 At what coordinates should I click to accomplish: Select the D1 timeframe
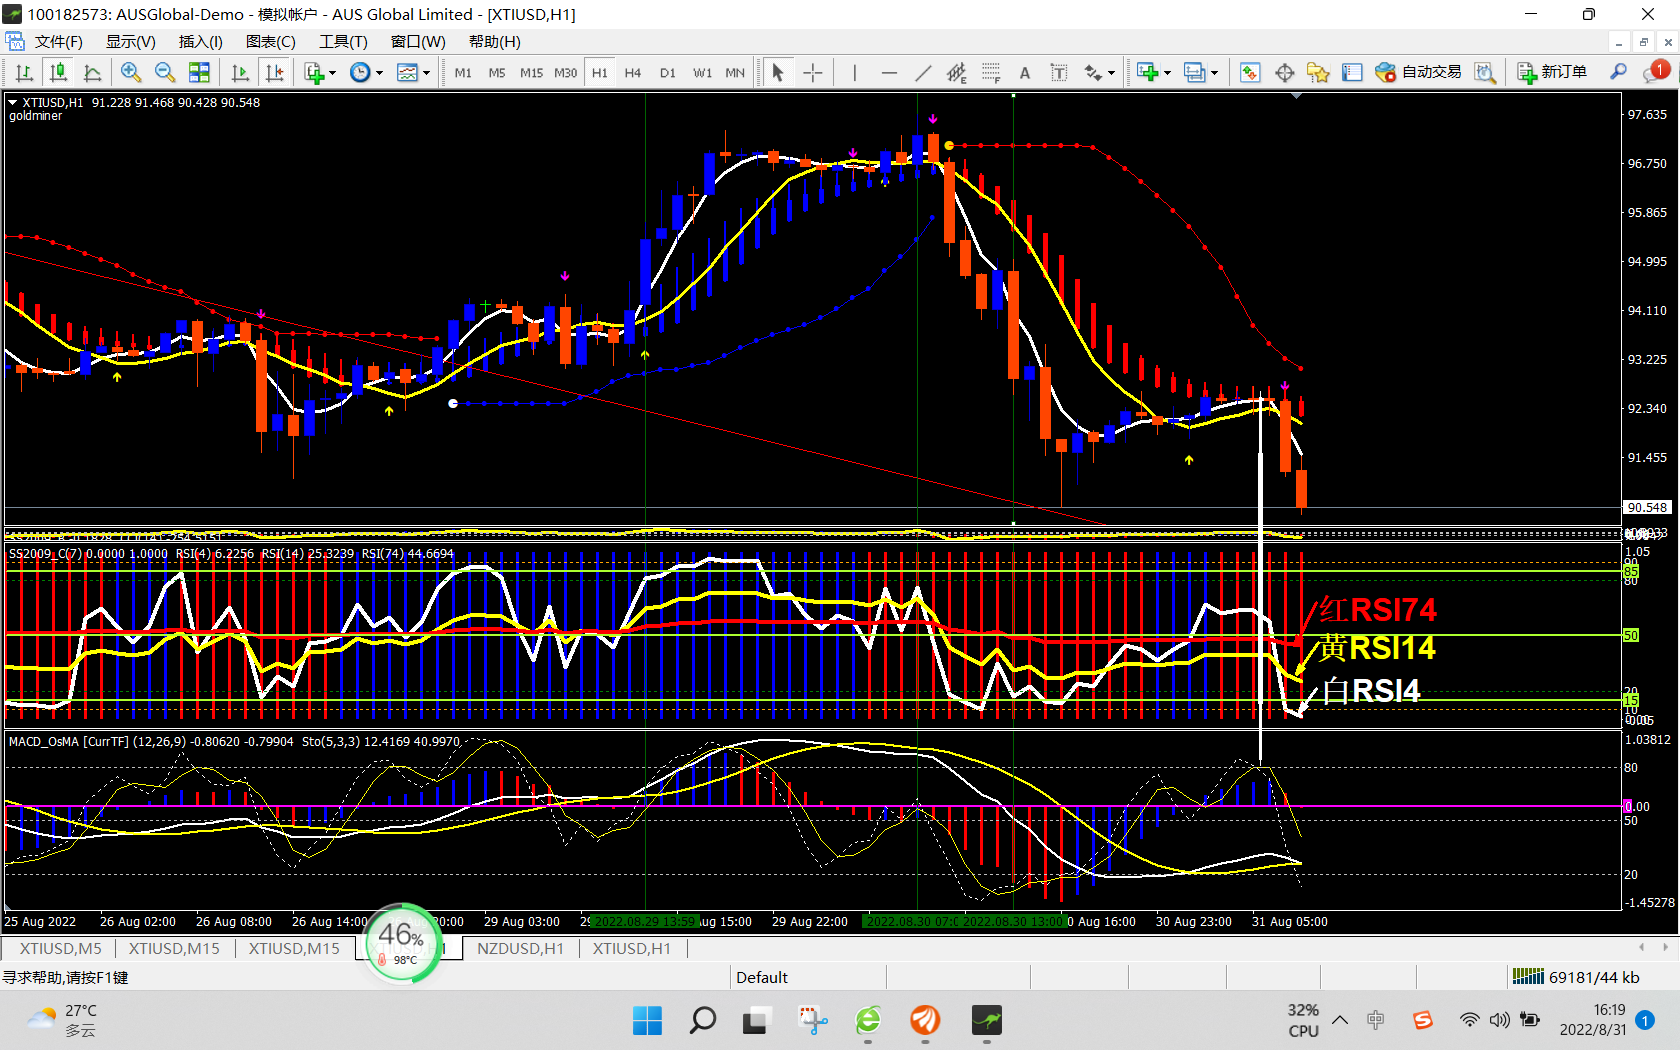pos(667,73)
